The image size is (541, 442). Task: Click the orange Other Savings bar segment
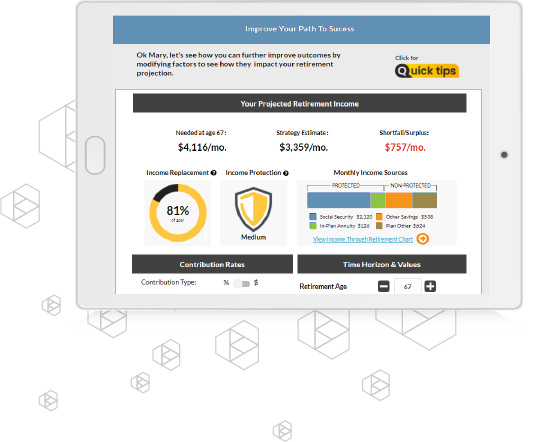tap(399, 200)
